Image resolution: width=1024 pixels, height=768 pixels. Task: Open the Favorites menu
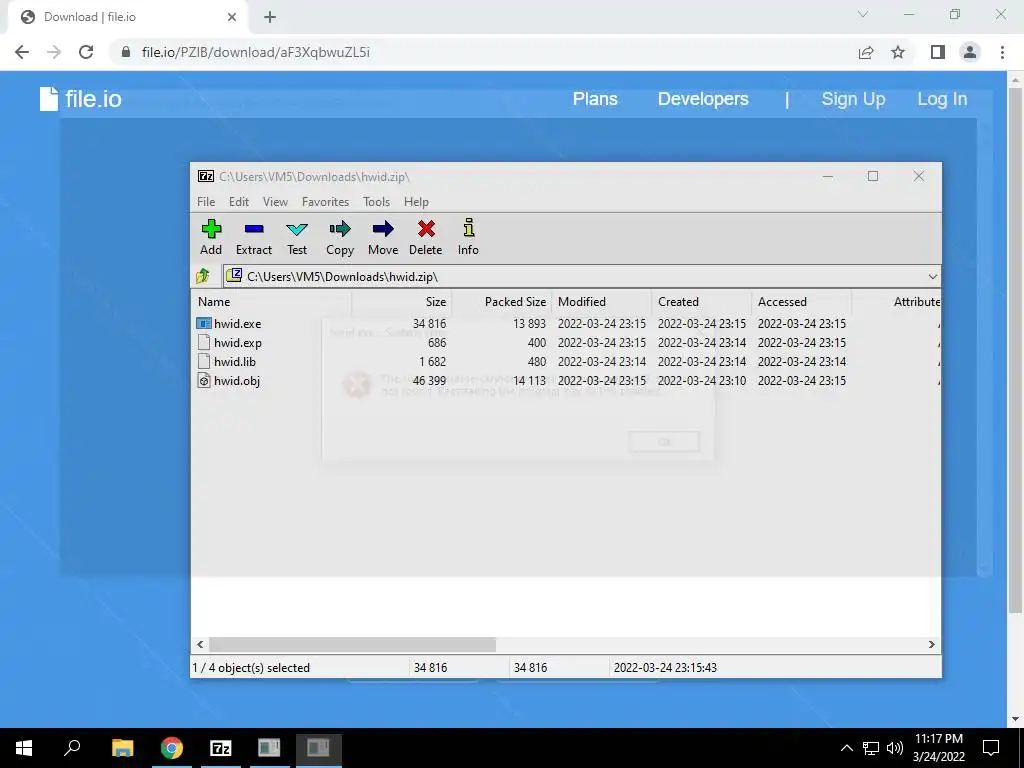[325, 202]
